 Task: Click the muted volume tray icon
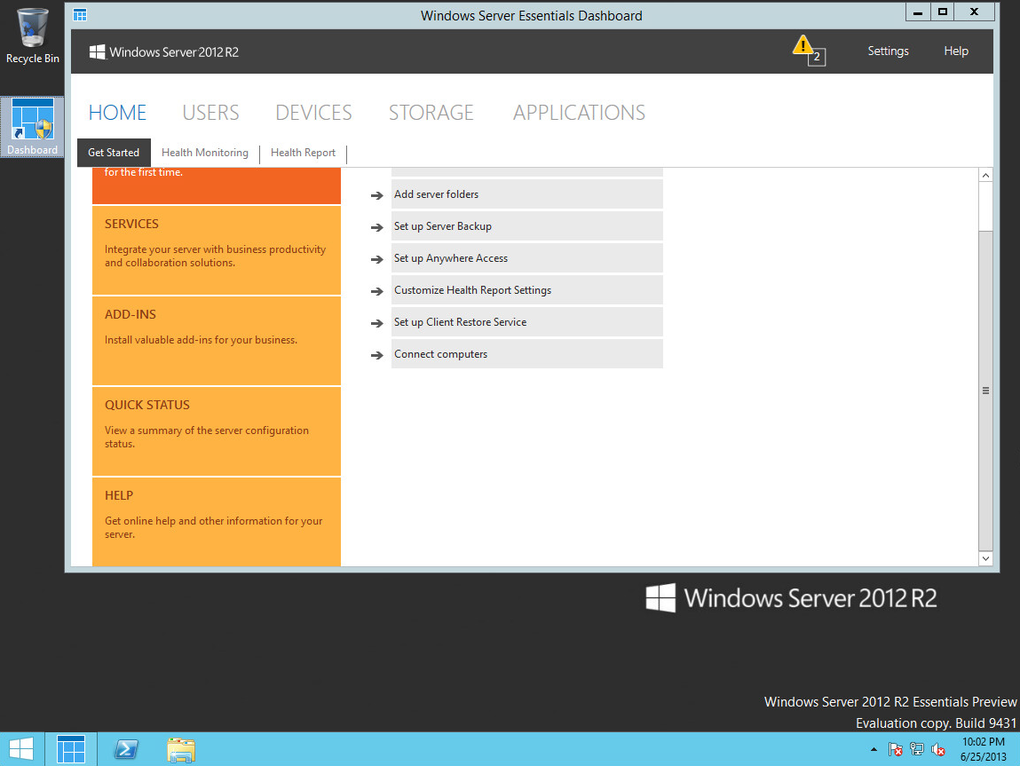pos(938,750)
